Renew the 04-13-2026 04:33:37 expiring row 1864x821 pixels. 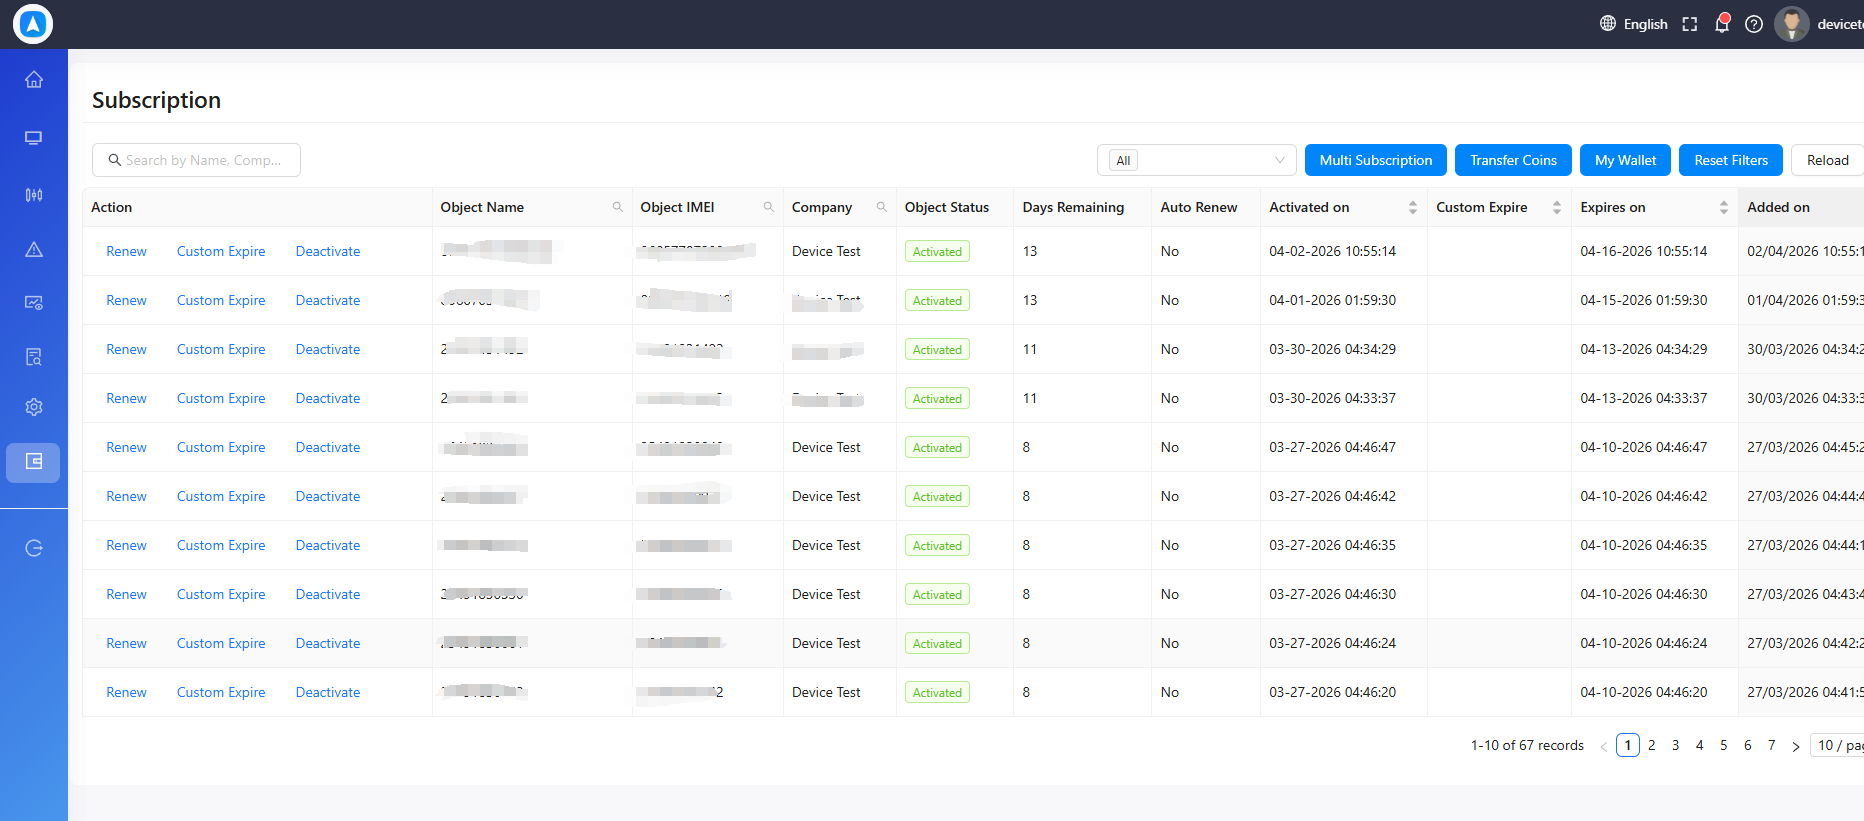[126, 398]
